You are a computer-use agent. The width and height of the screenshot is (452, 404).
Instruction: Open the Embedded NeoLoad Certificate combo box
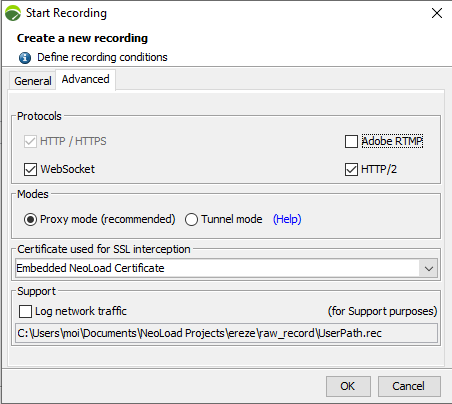point(226,268)
